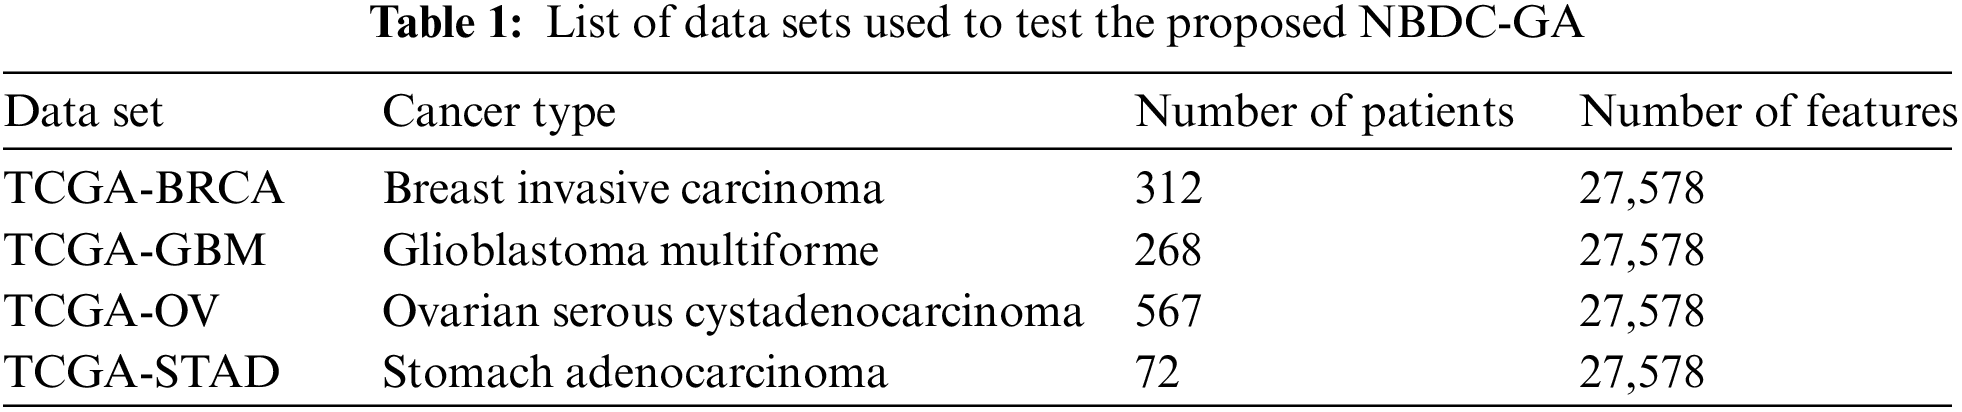Screen dimensions: 1962x412
Task: Click the features value in the TCGA-STAD row
Action: pyautogui.click(x=1641, y=373)
